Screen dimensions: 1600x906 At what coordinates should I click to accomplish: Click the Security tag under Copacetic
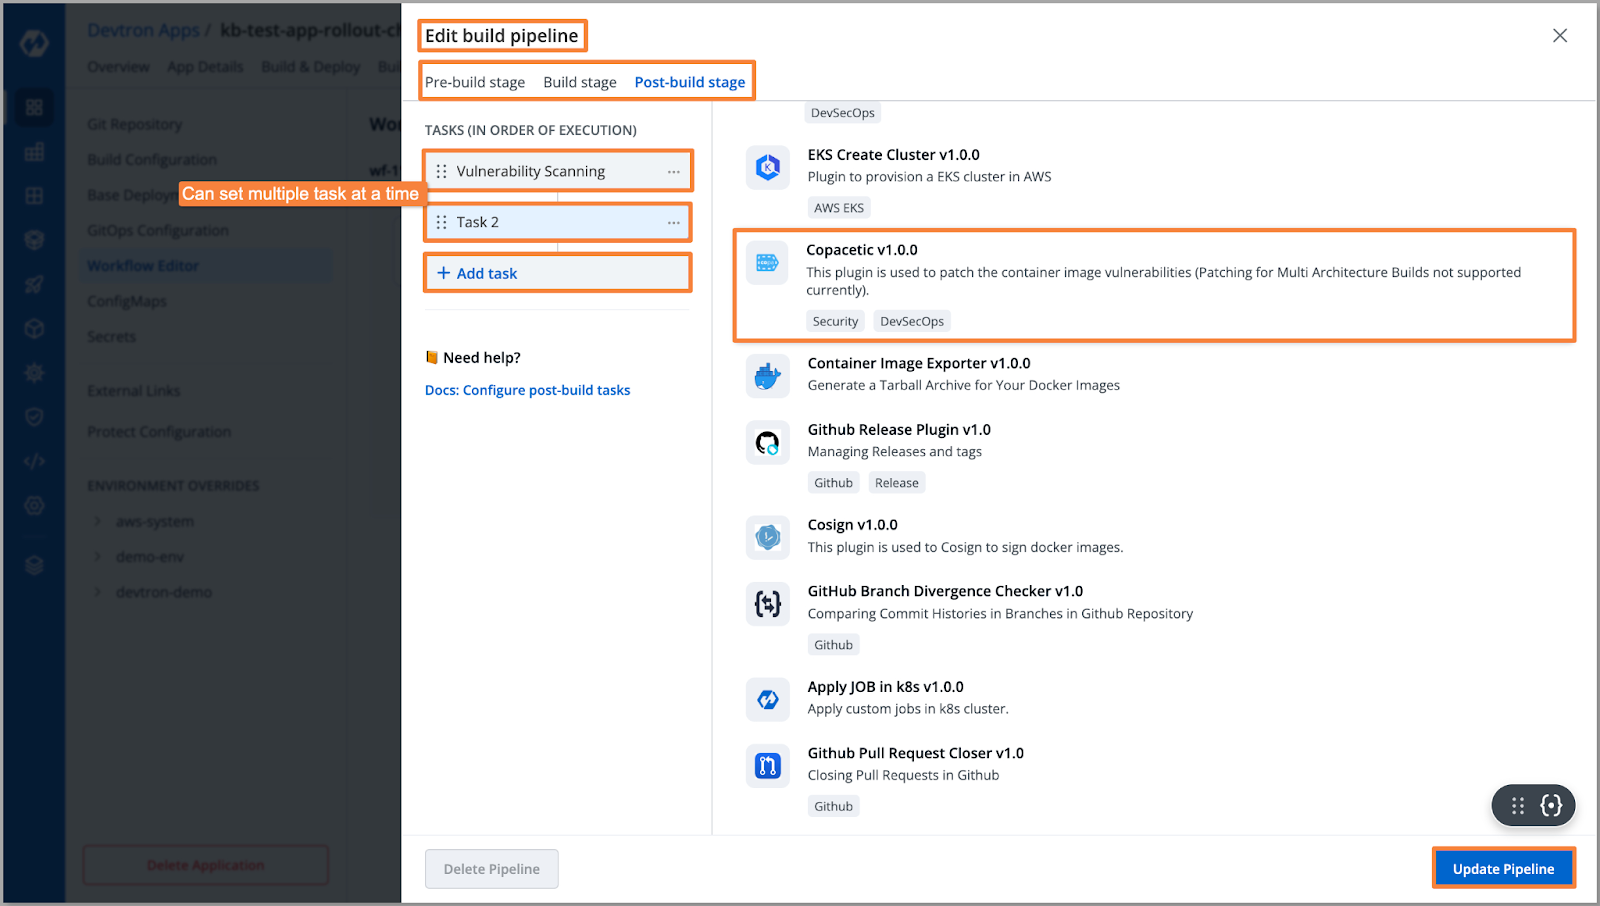coord(835,321)
